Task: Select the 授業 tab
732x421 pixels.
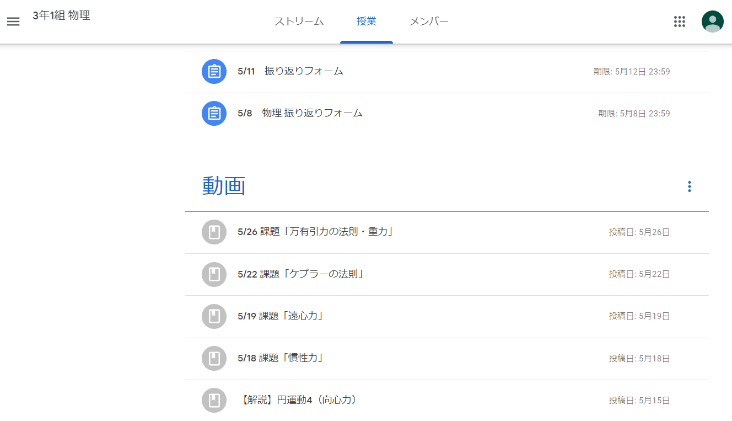Action: pyautogui.click(x=366, y=21)
